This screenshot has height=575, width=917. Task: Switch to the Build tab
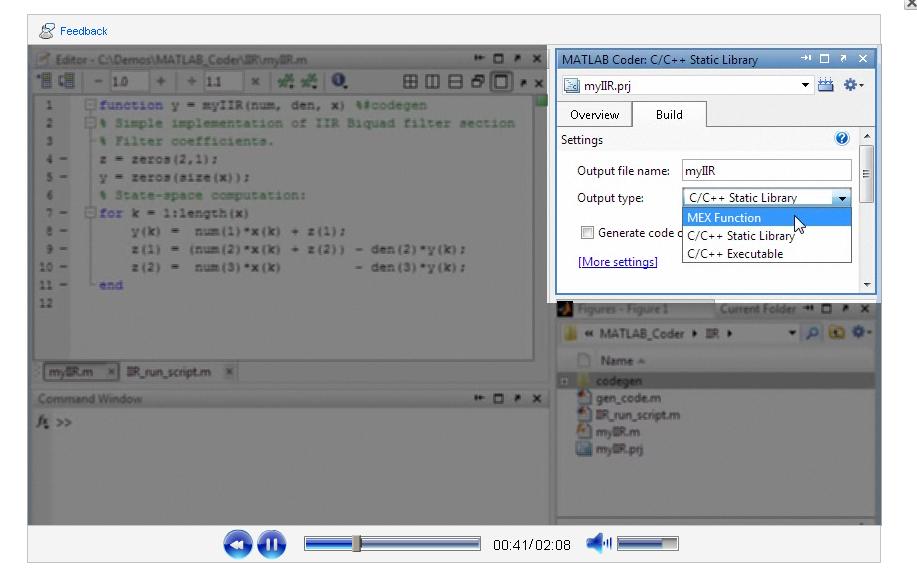[x=669, y=115]
